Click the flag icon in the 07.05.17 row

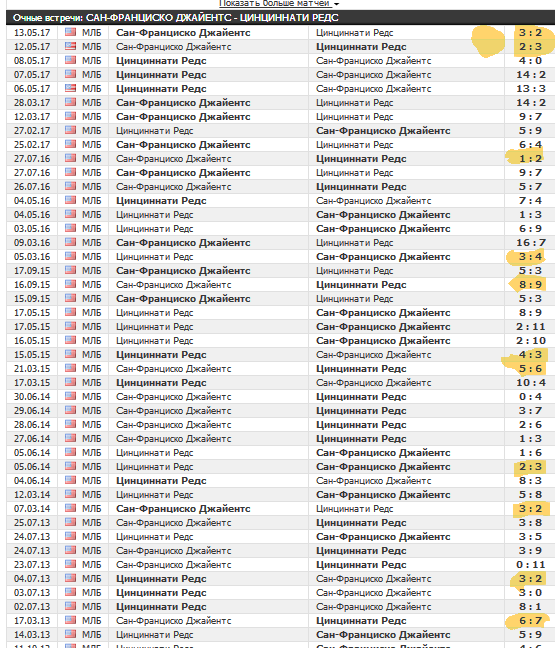71,74
